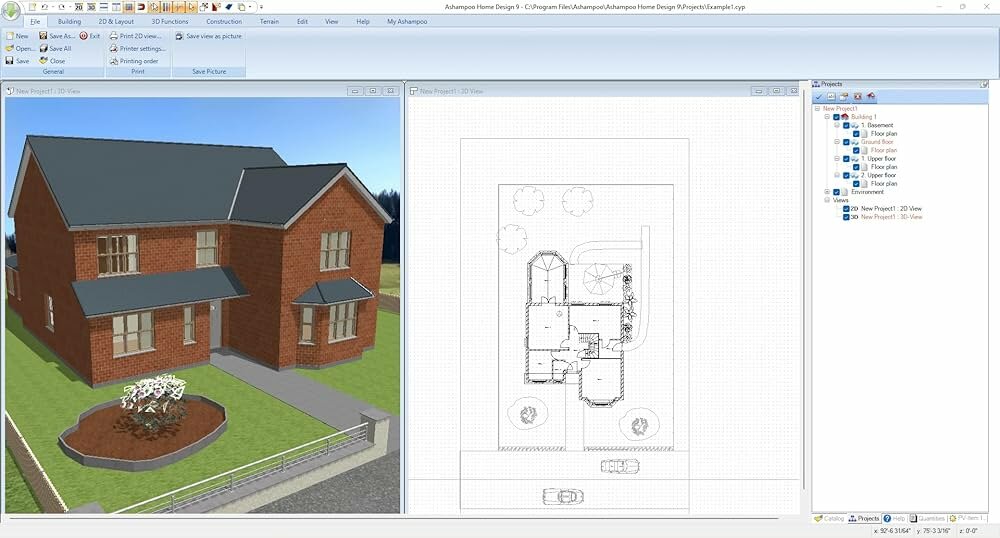Click the Save All icon
1000x538 pixels.
click(43, 48)
